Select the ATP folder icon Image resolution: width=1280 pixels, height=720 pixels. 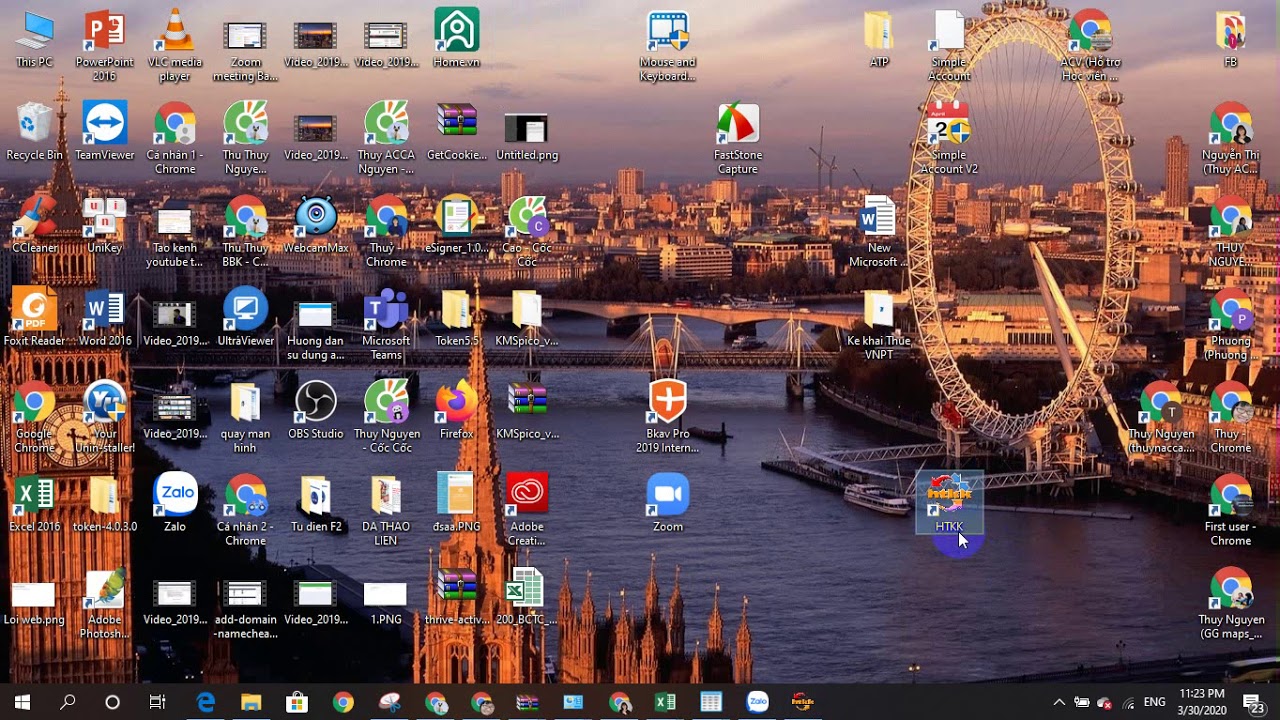click(879, 38)
